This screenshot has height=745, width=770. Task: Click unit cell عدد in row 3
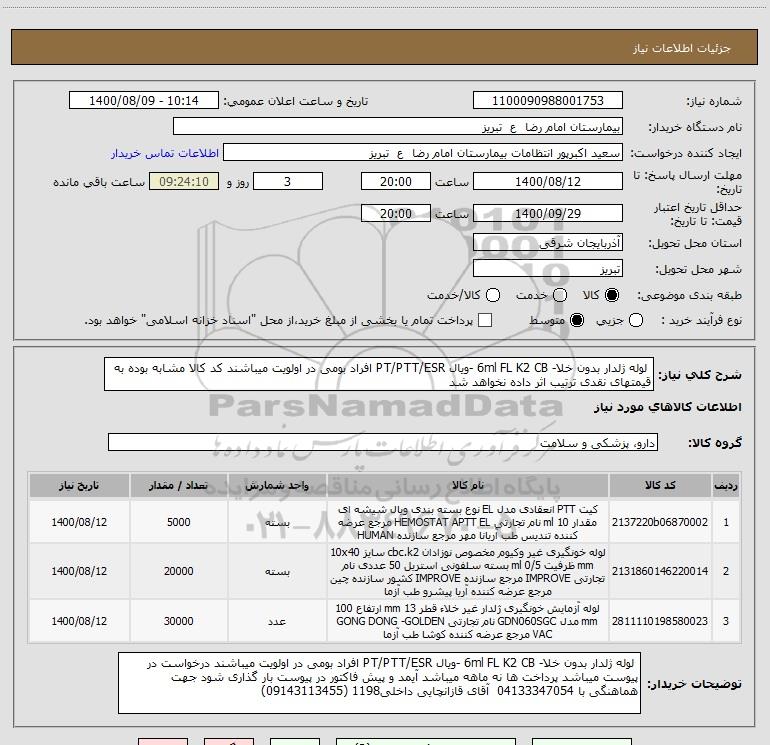tap(277, 621)
